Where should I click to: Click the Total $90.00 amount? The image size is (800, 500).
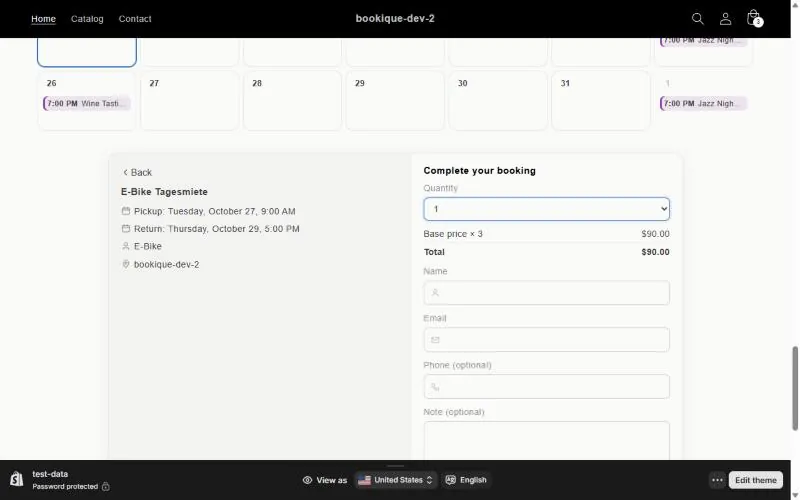click(x=655, y=252)
